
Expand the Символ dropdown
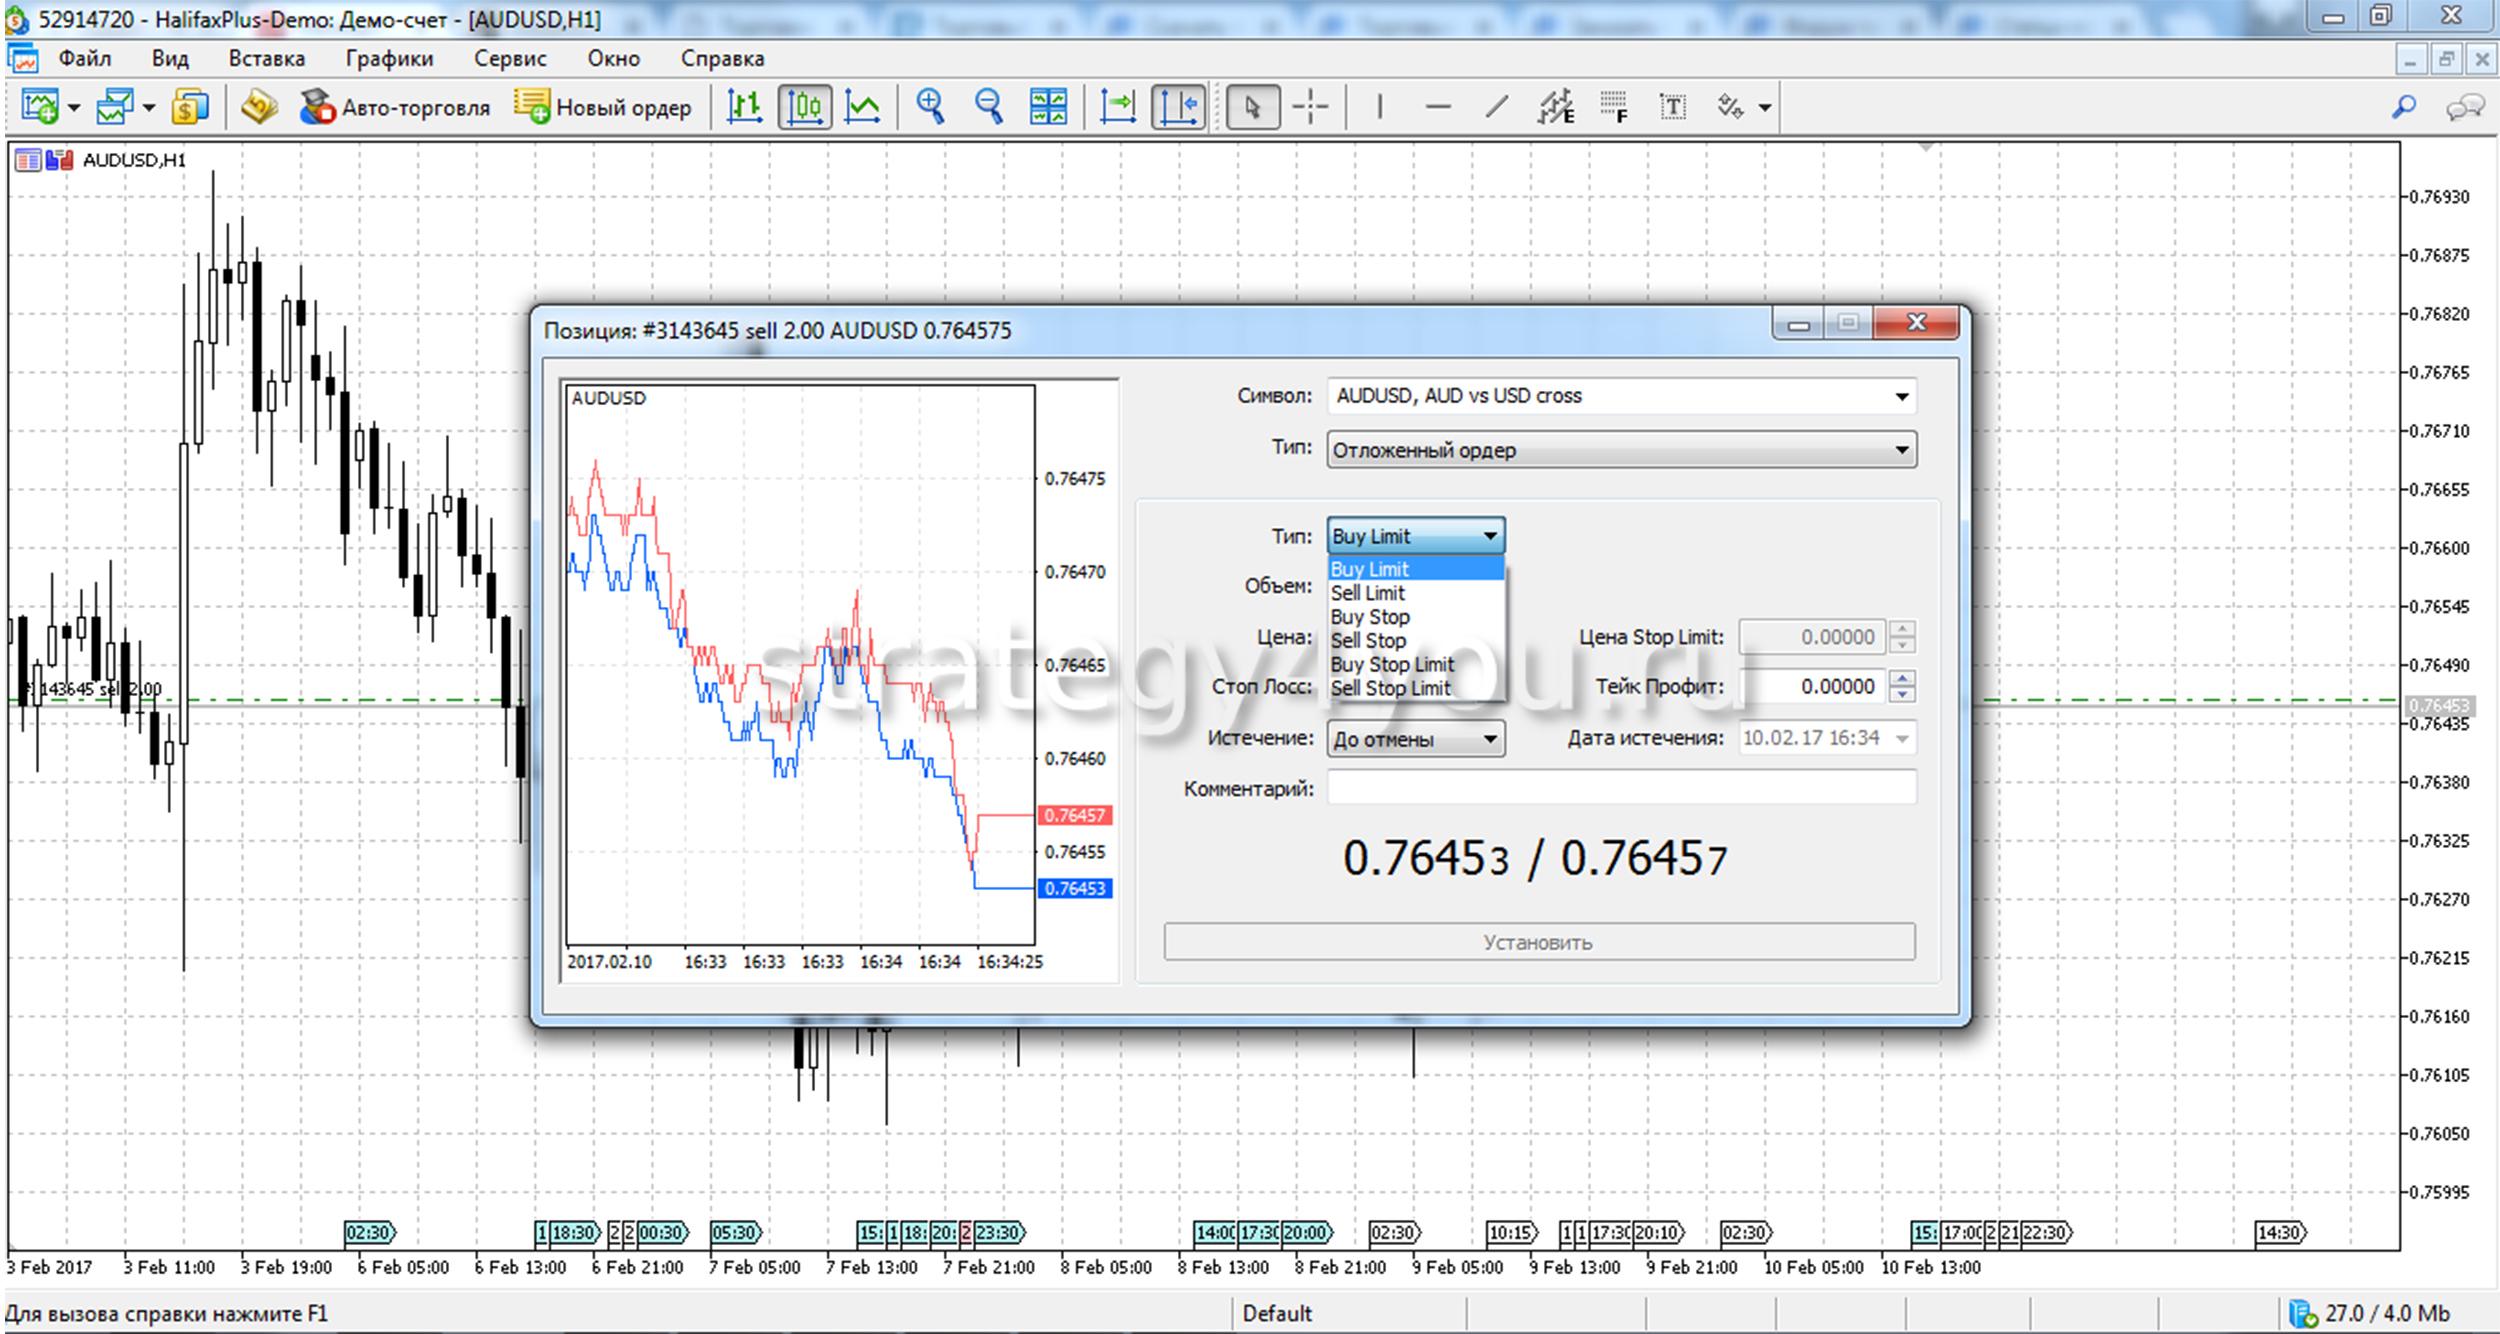coord(1901,397)
